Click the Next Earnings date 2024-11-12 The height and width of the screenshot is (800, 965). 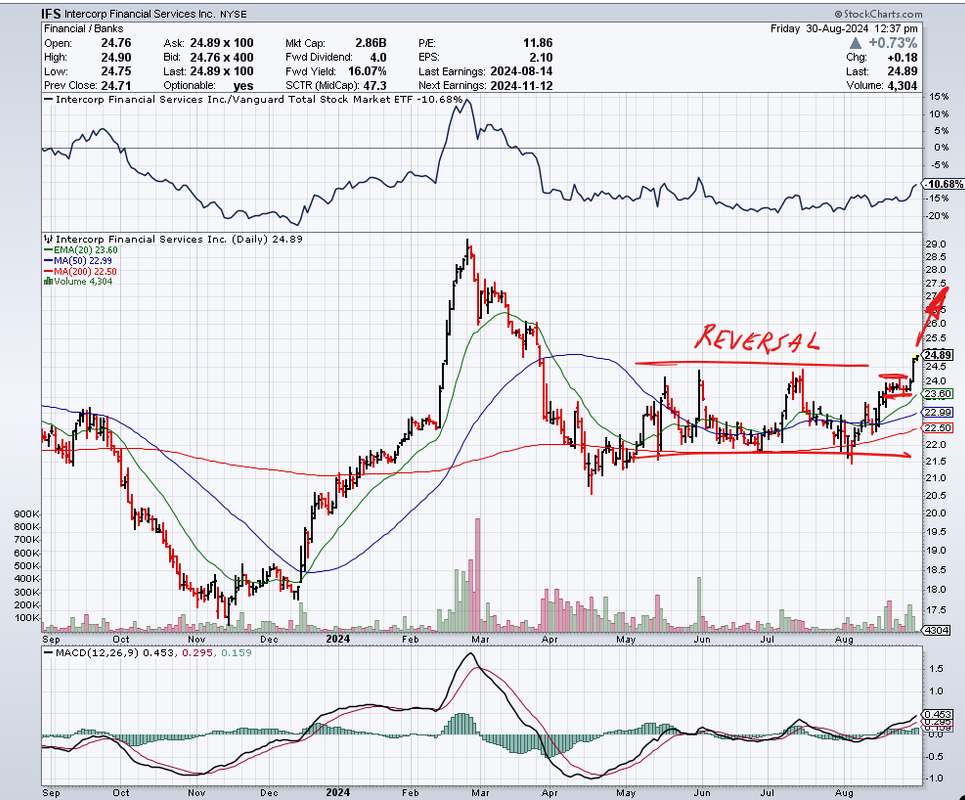[x=521, y=86]
